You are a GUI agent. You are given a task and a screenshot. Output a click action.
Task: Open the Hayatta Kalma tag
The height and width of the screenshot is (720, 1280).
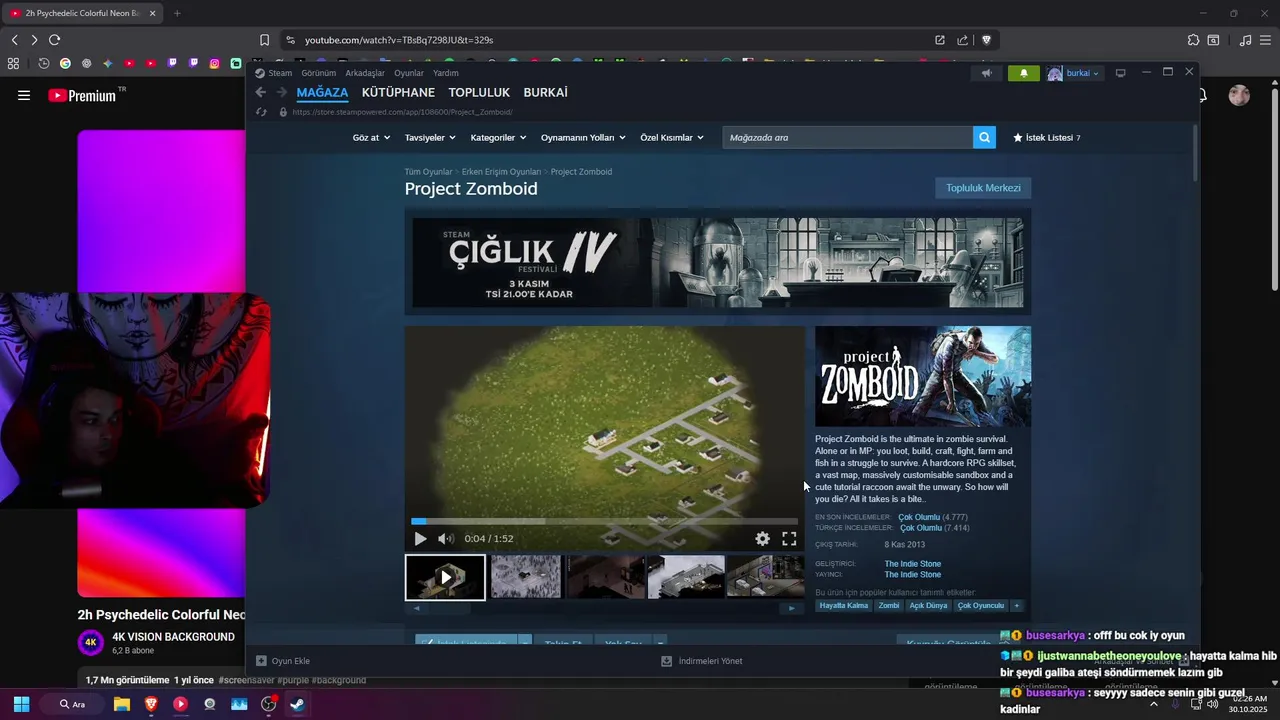[844, 606]
